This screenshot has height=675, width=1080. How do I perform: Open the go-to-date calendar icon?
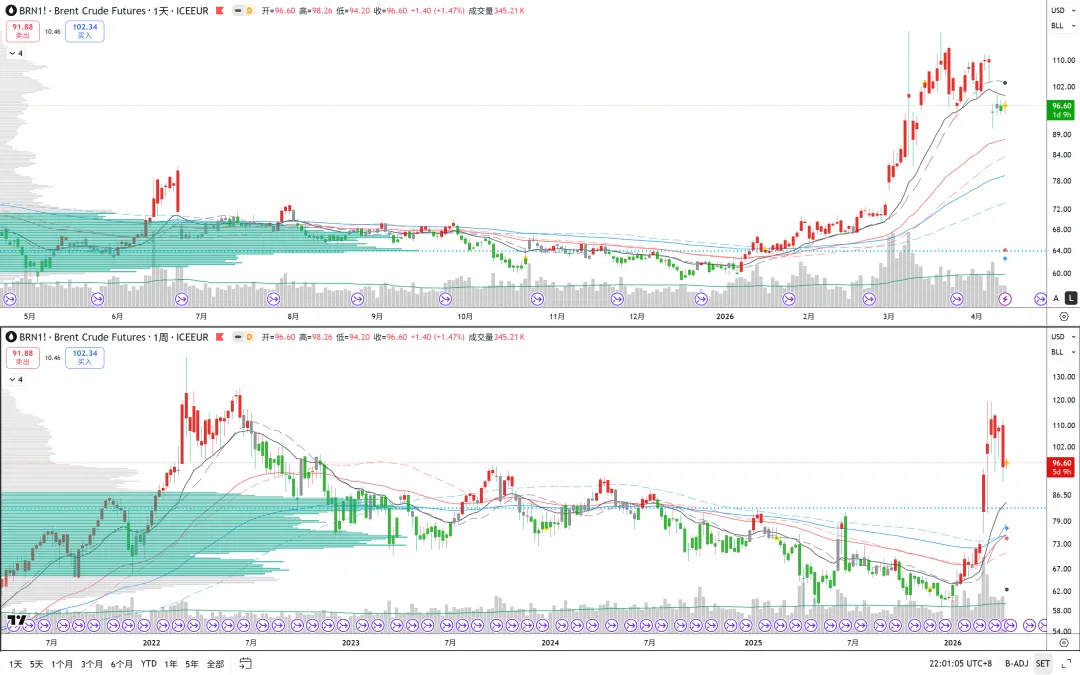coord(245,663)
